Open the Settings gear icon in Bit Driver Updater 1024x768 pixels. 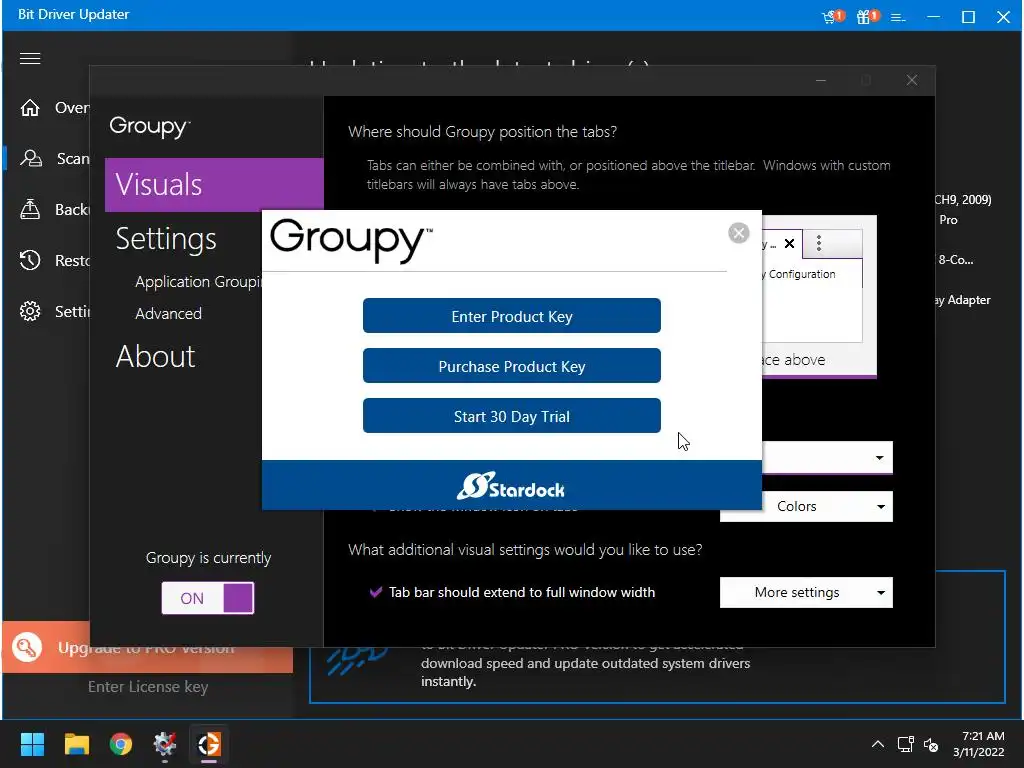pyautogui.click(x=30, y=311)
